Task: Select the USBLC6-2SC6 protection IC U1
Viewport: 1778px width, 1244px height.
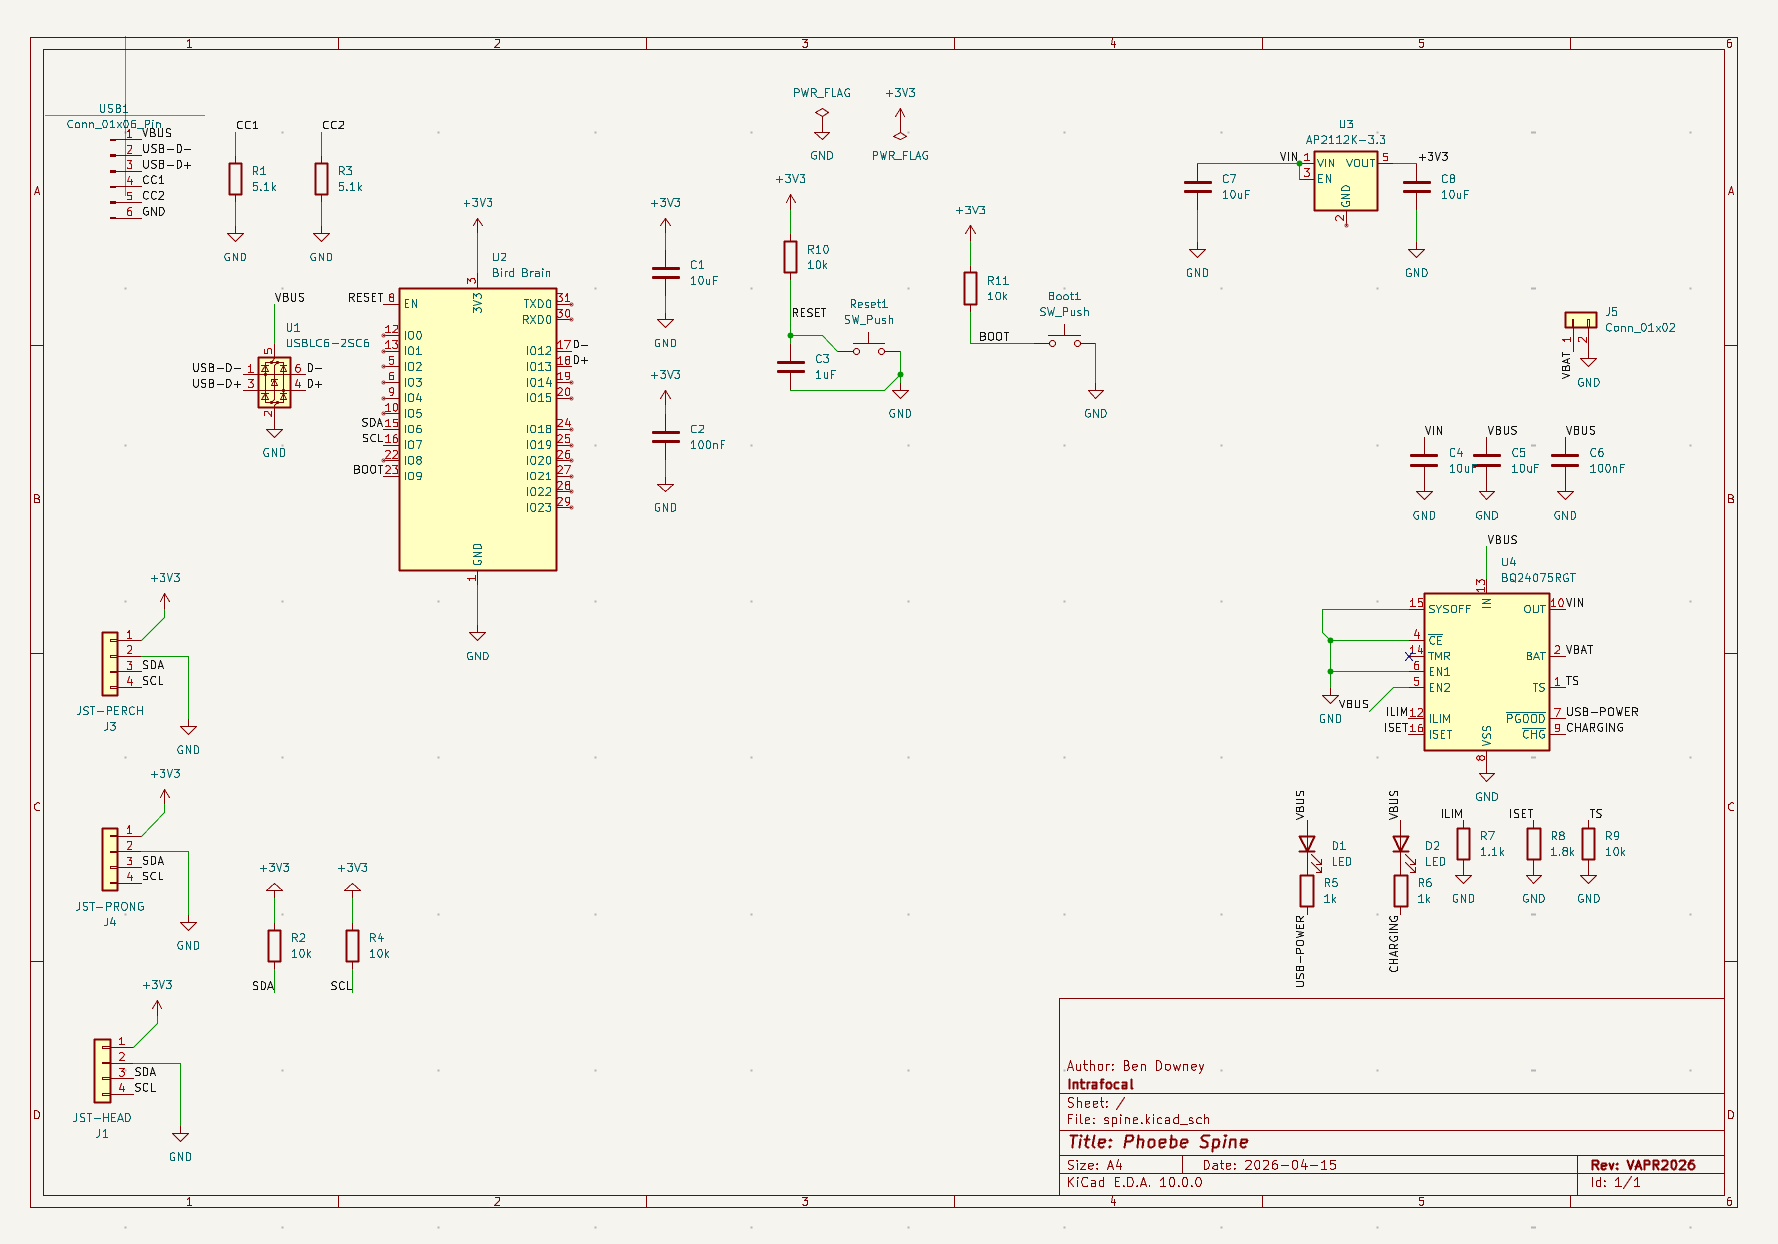Action: click(x=274, y=383)
